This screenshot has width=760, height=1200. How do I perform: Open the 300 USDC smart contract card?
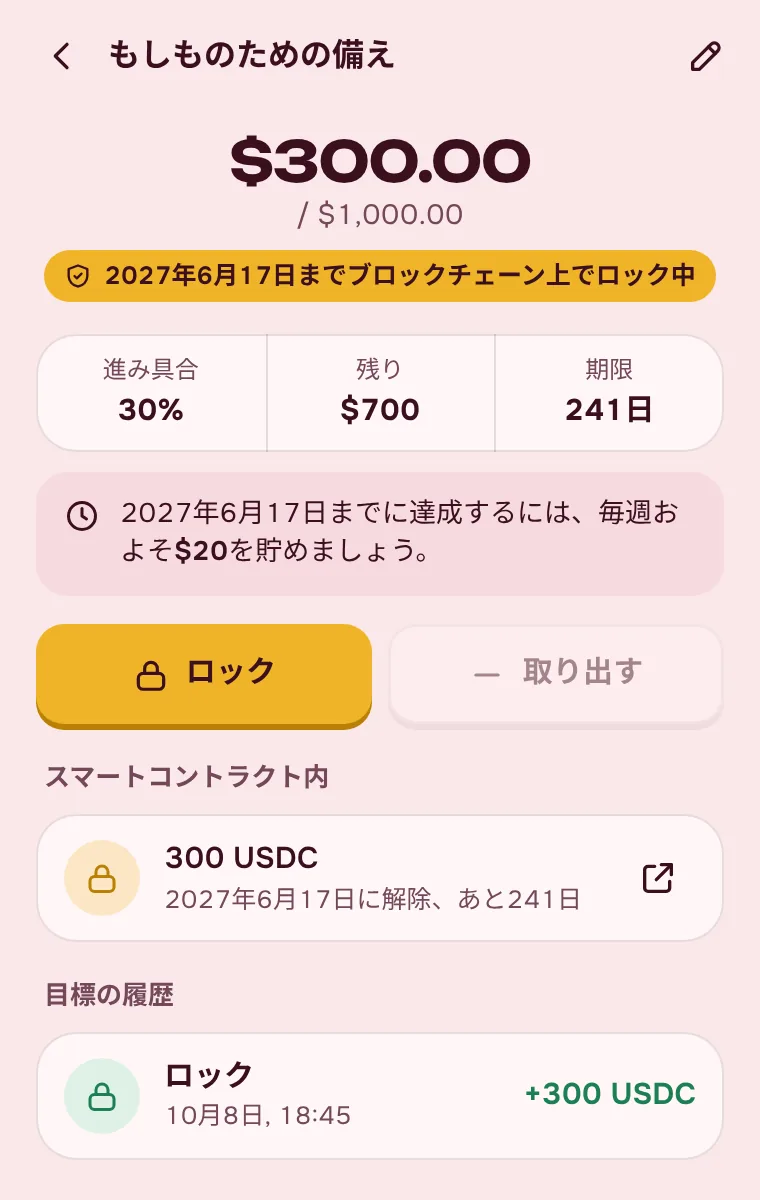click(380, 878)
